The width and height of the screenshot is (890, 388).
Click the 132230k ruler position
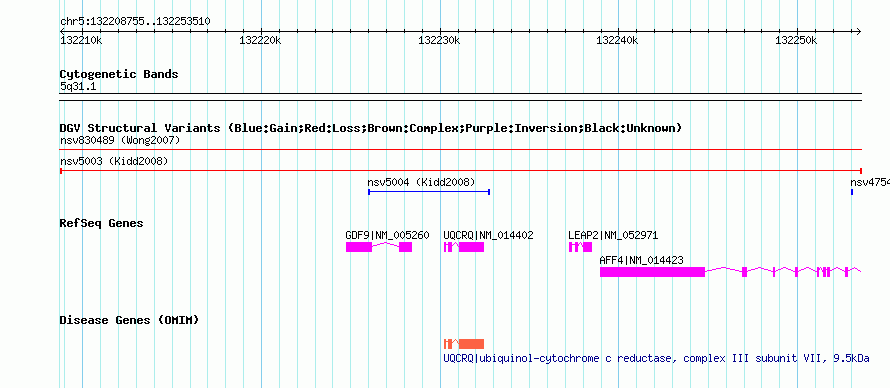pyautogui.click(x=439, y=40)
